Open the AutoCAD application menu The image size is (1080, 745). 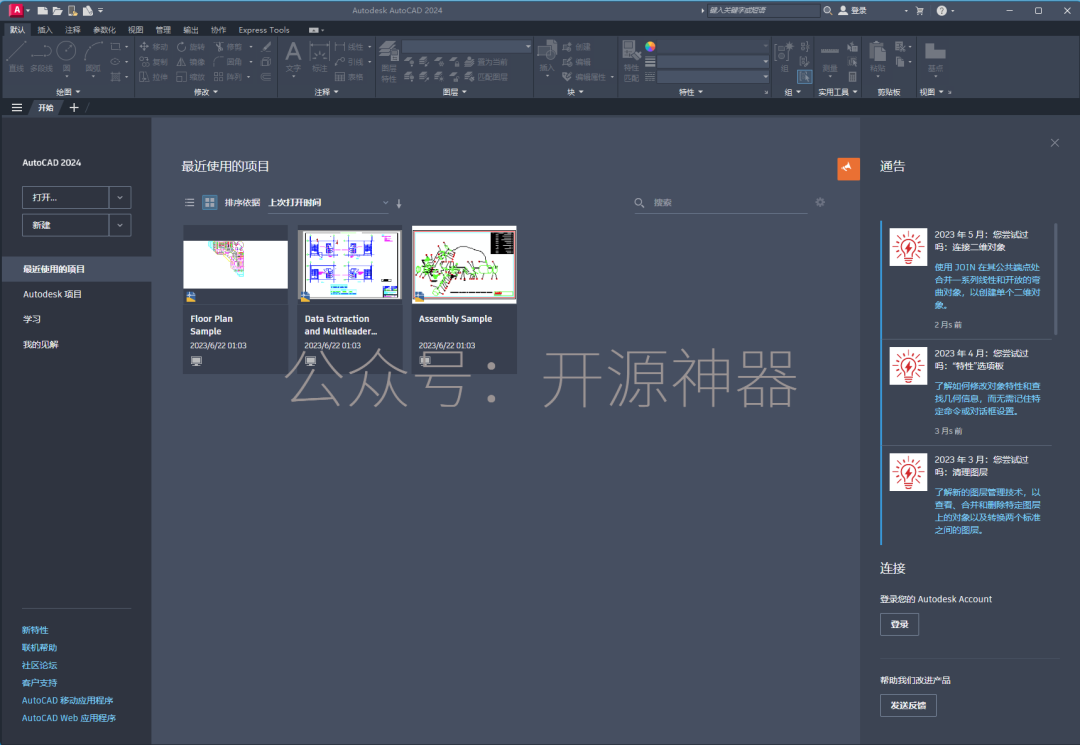click(x=17, y=10)
